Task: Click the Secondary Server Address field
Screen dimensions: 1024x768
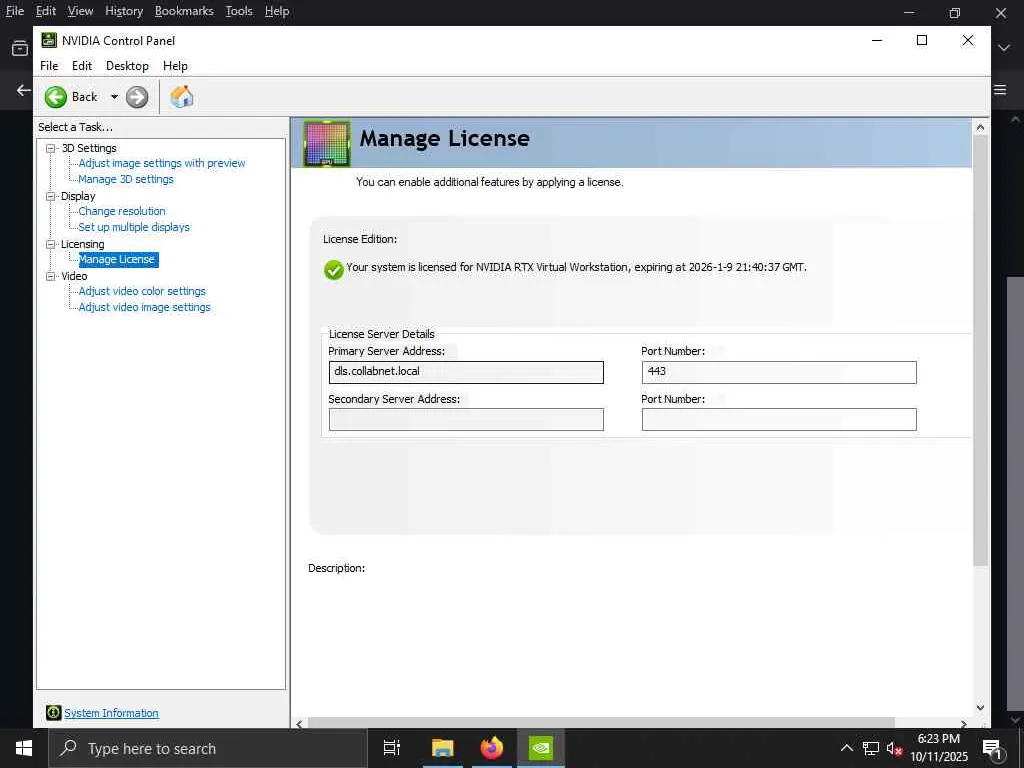Action: 466,419
